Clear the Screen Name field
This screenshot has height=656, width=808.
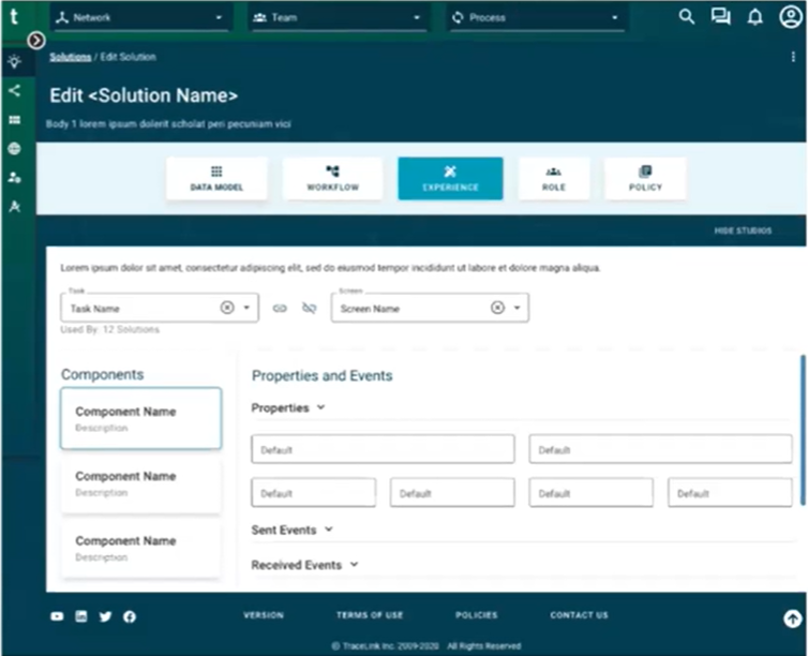(497, 308)
